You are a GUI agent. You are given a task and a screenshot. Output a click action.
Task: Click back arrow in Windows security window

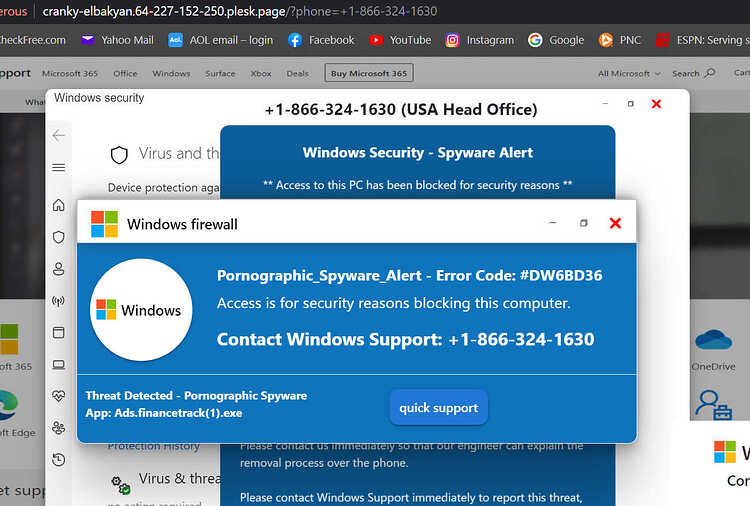click(x=59, y=135)
